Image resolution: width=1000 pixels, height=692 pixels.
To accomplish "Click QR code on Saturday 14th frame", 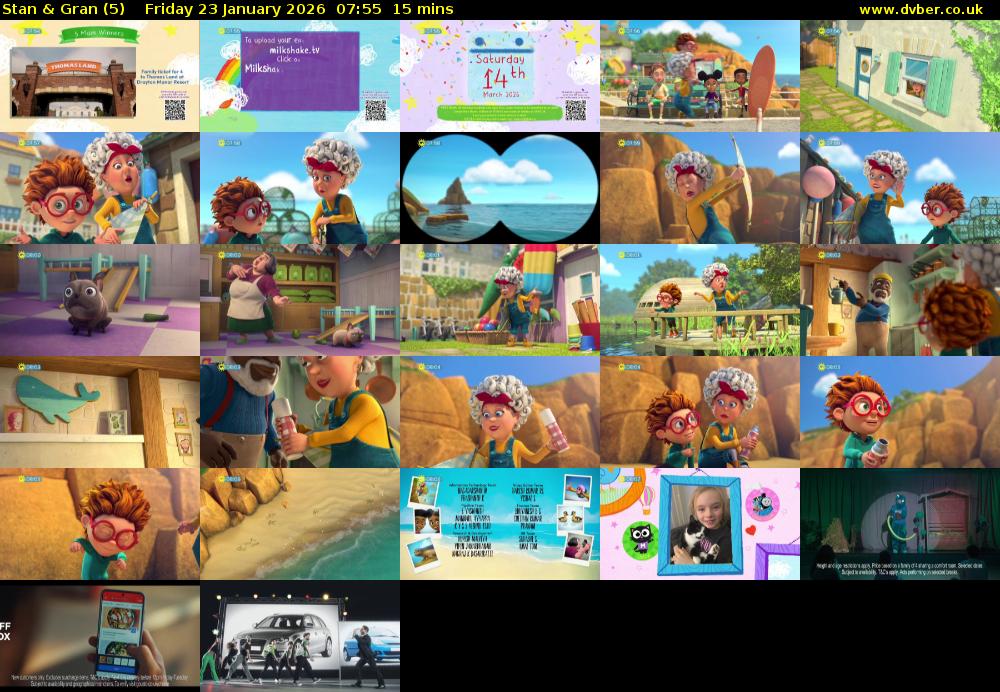I will point(575,109).
